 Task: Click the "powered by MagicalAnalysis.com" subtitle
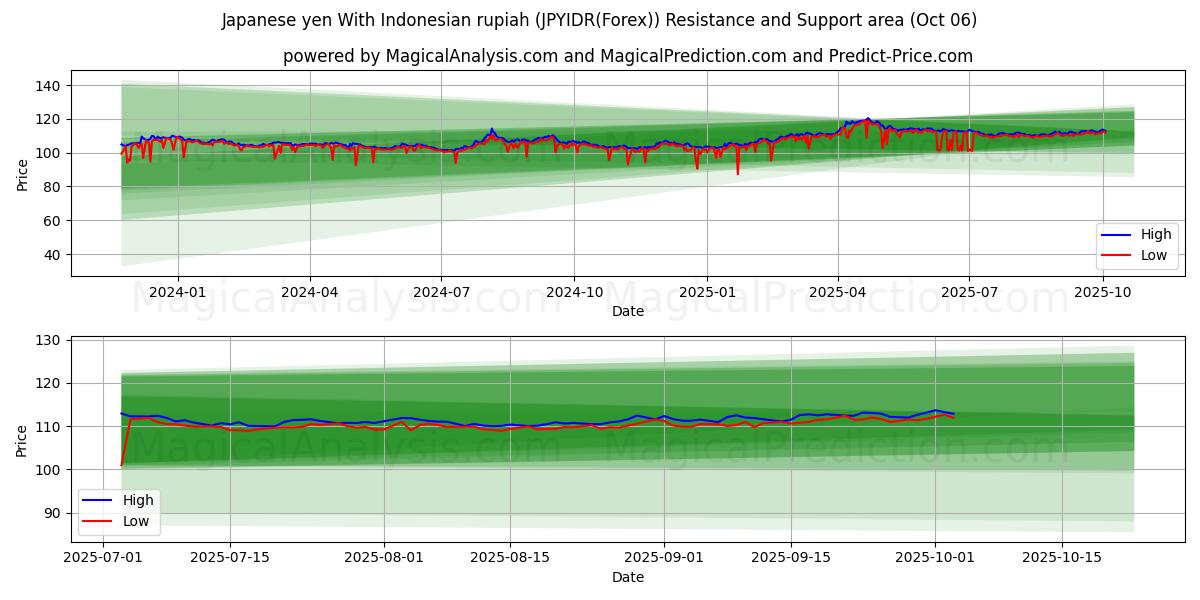tap(627, 56)
